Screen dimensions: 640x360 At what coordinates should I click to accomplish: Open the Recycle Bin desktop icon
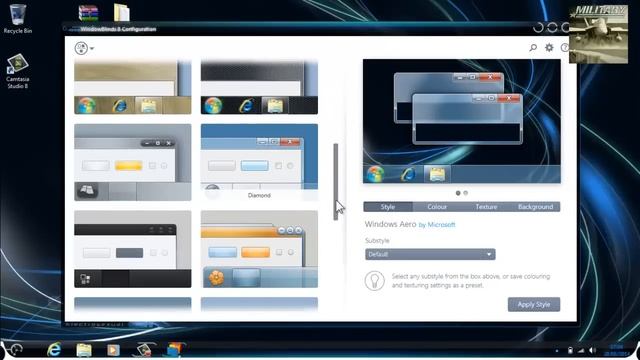[x=18, y=18]
